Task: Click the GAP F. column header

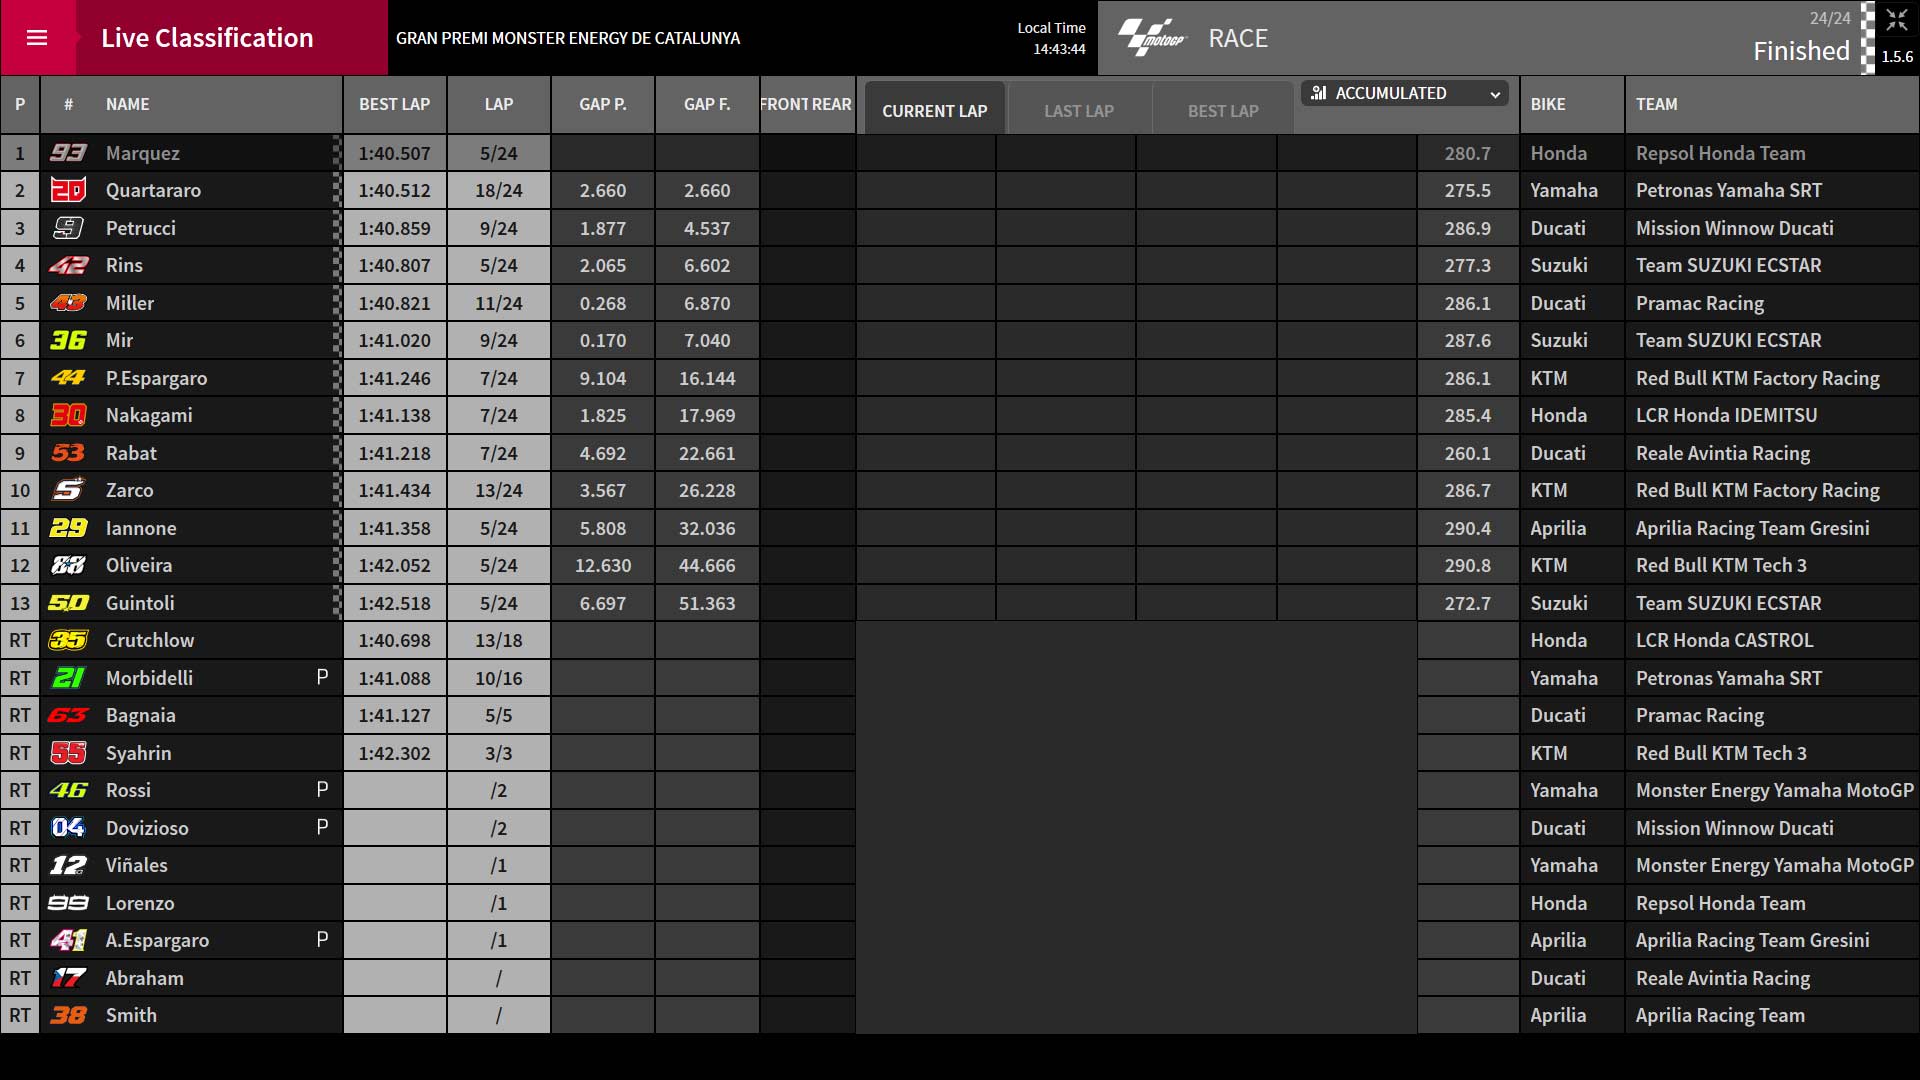Action: (707, 104)
